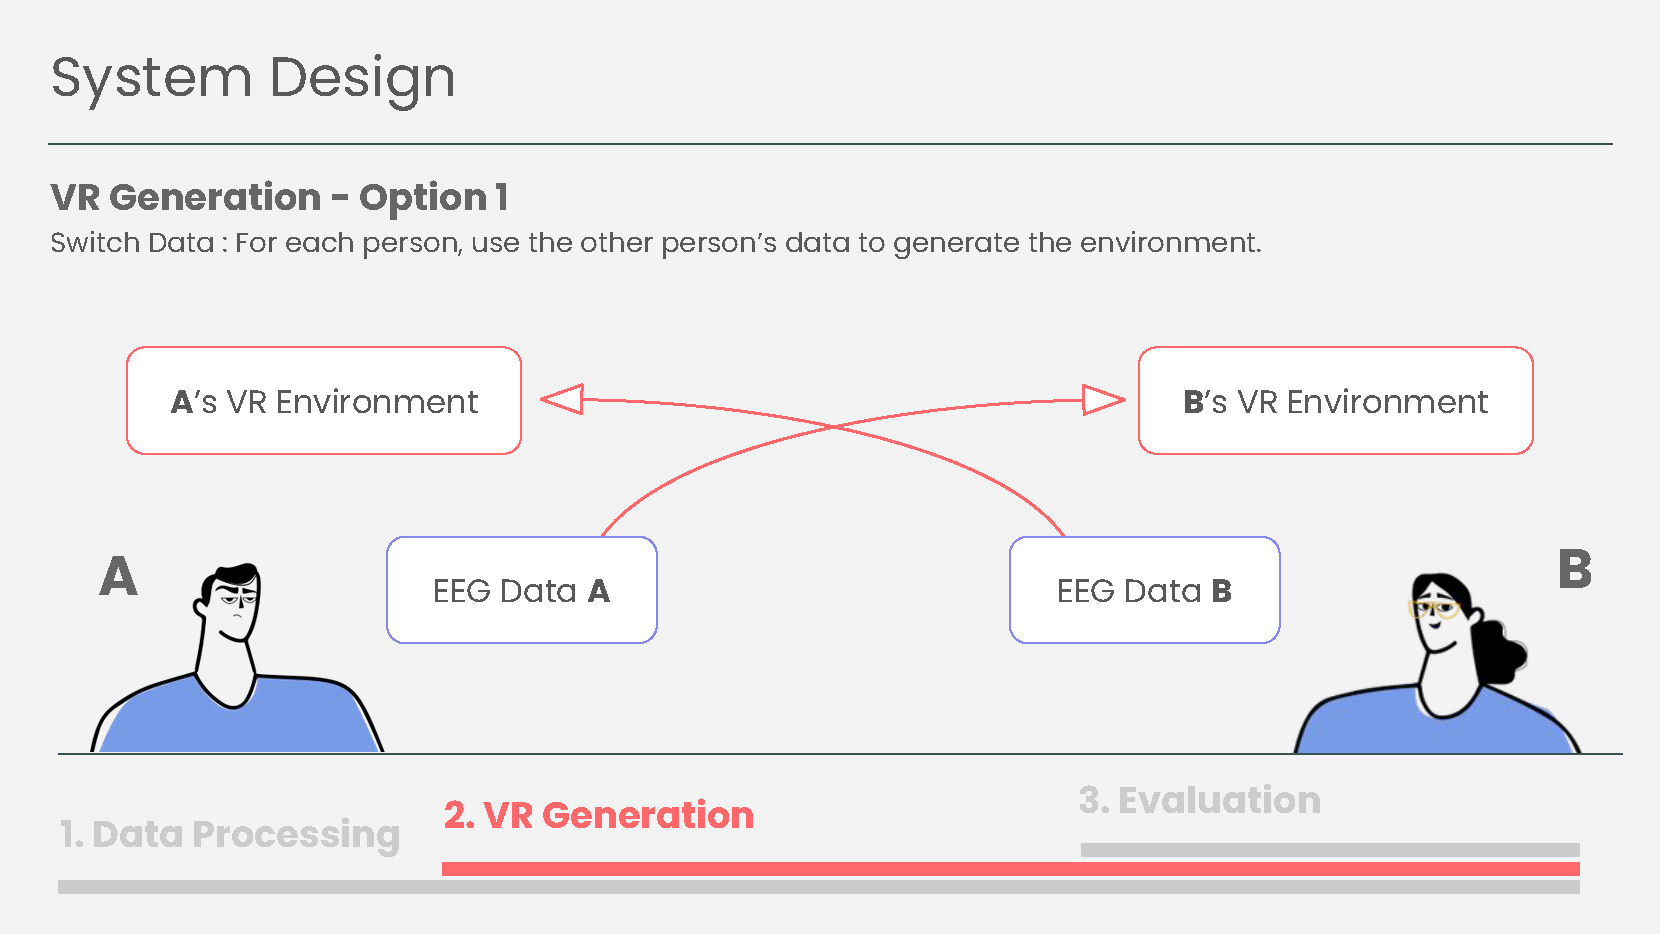Click the VR Generation - Option 1 heading
This screenshot has width=1660, height=934.
point(280,197)
